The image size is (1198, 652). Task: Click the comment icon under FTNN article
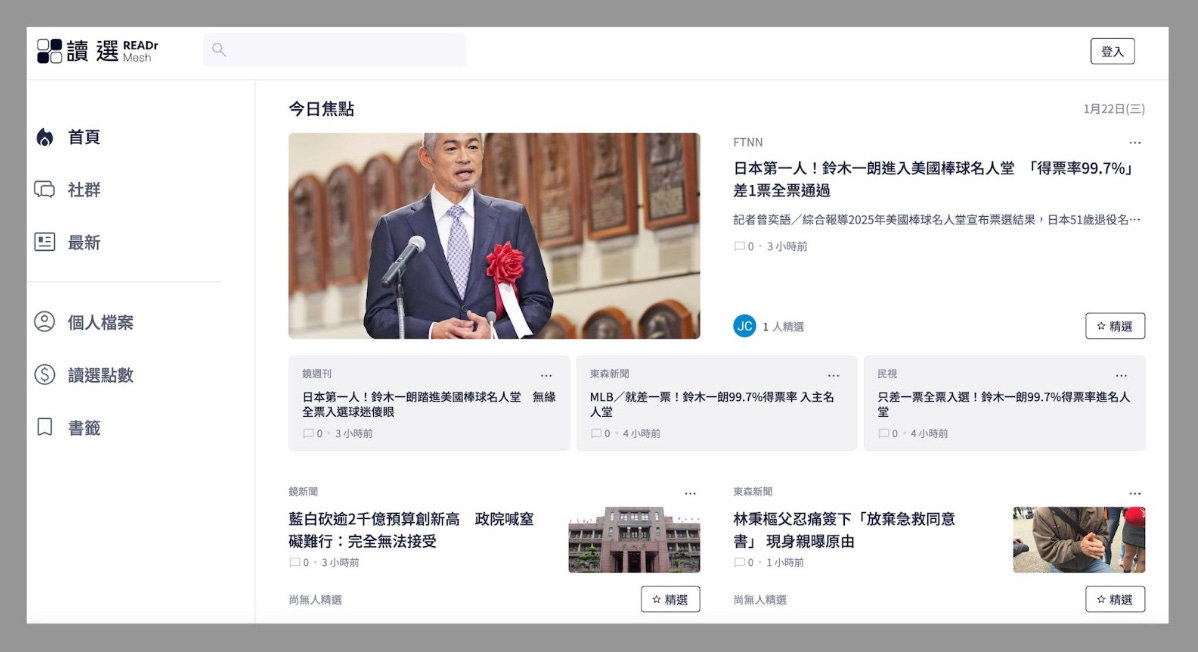739,246
